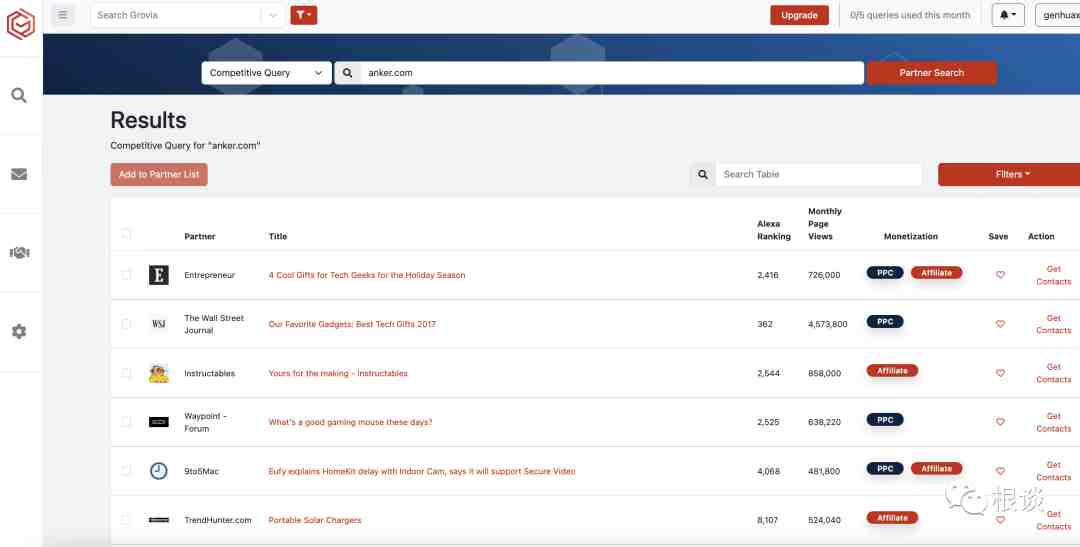The image size is (1080, 547).
Task: Click the Search Table input field
Action: (818, 174)
